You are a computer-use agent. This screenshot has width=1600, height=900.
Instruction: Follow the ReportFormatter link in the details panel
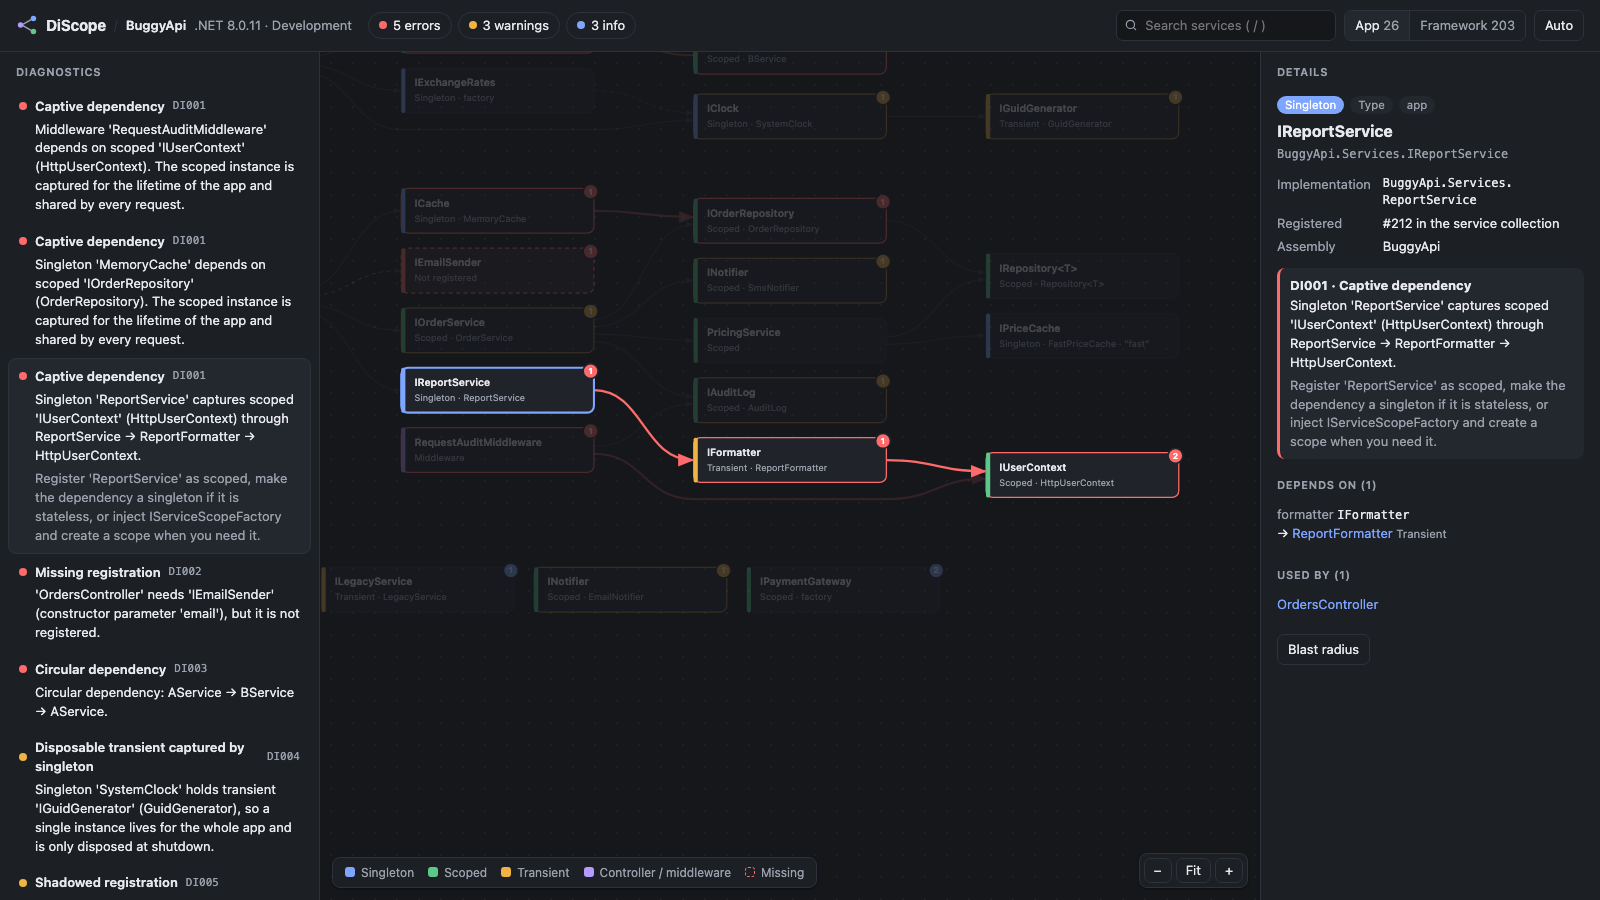tap(1342, 534)
